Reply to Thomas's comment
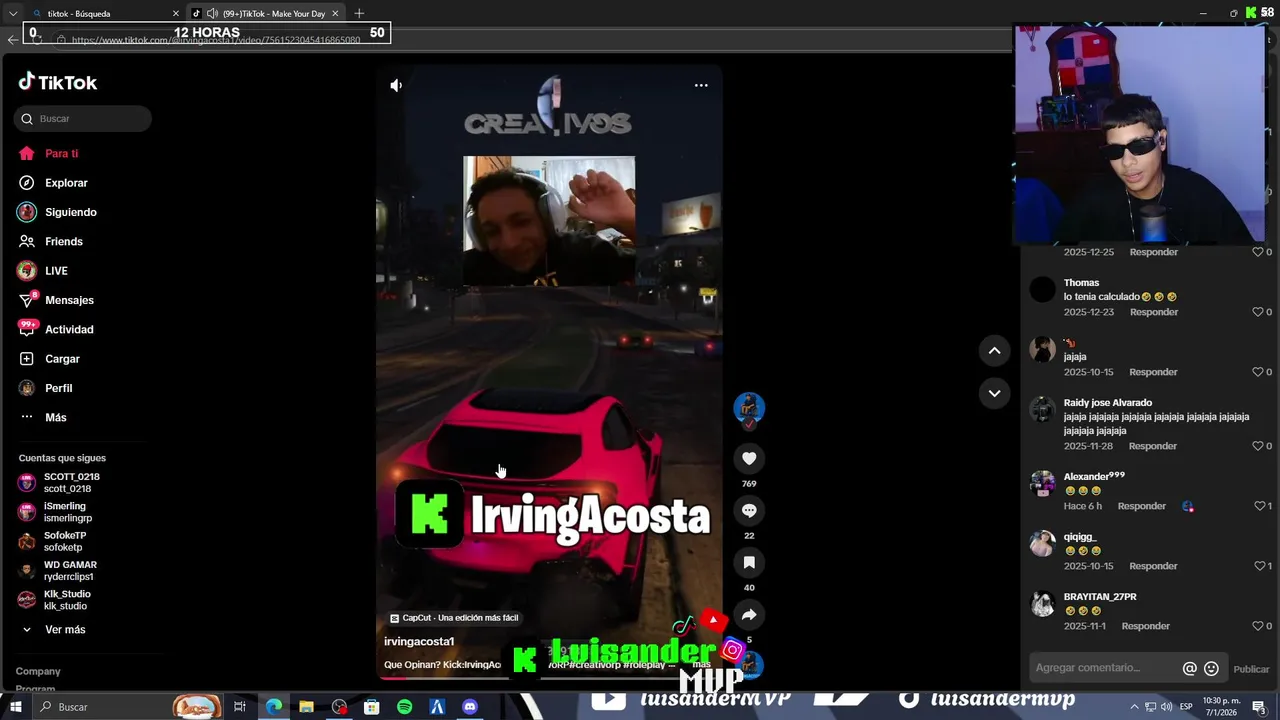Viewport: 1280px width, 720px height. (1154, 312)
